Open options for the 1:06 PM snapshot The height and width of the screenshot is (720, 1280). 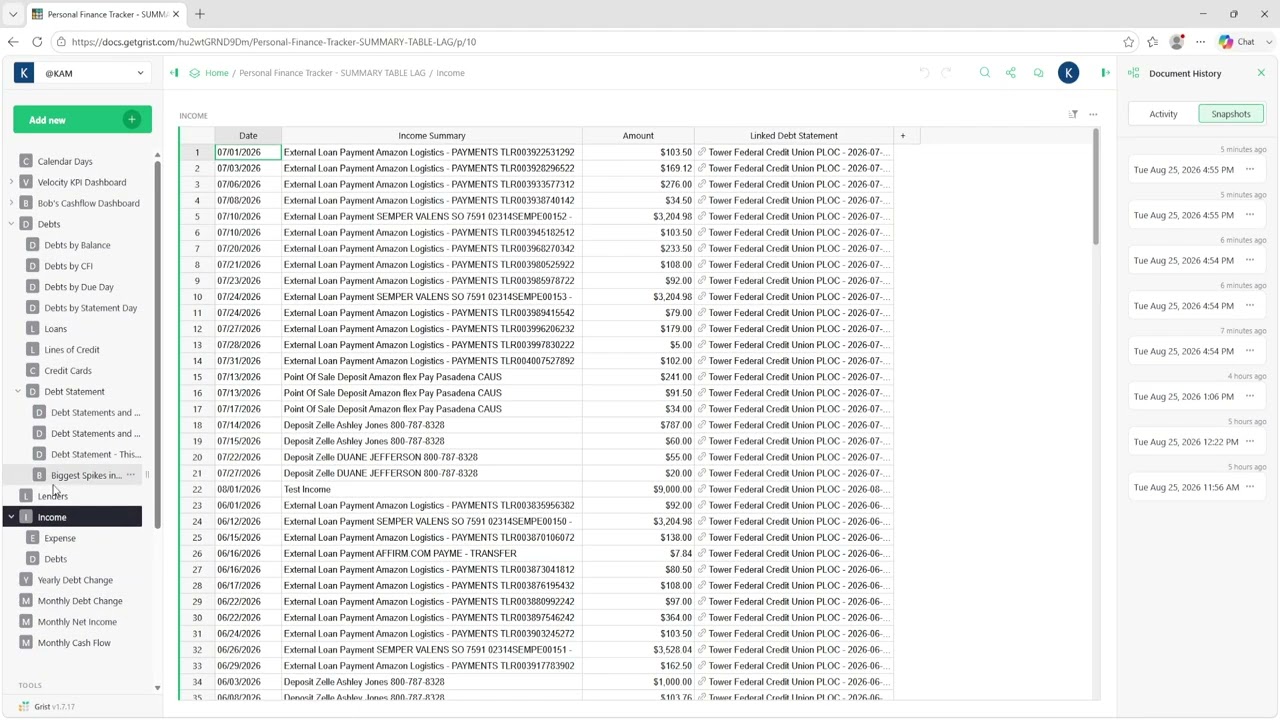[x=1250, y=396]
